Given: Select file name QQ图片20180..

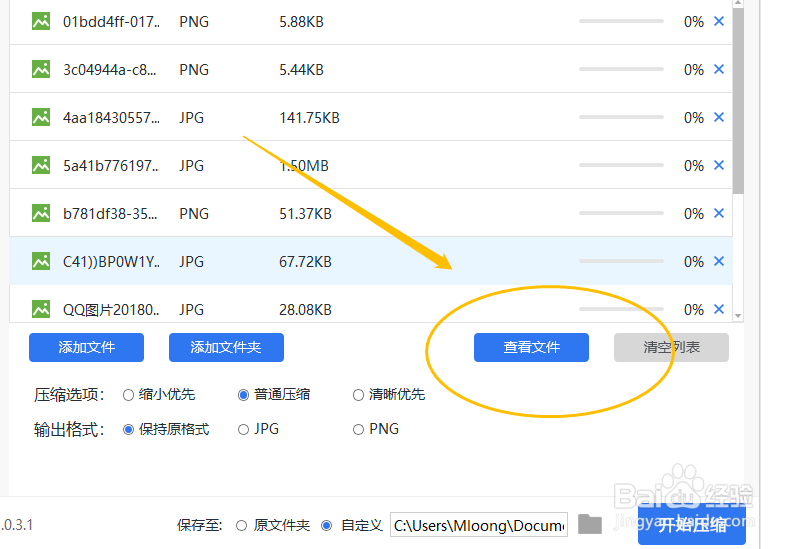Looking at the screenshot, I should [111, 310].
